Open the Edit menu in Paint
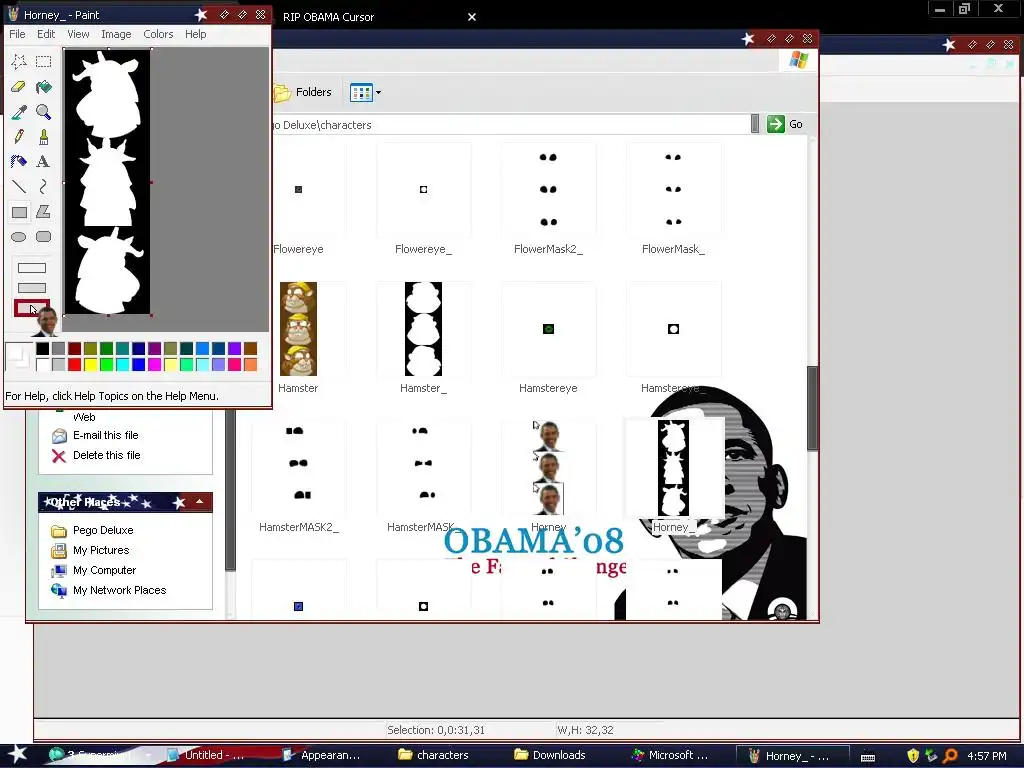This screenshot has width=1024, height=768. point(46,34)
